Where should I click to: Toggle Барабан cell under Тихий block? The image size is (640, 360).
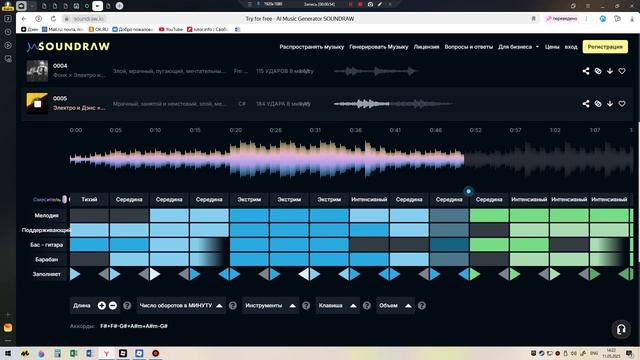point(89,259)
